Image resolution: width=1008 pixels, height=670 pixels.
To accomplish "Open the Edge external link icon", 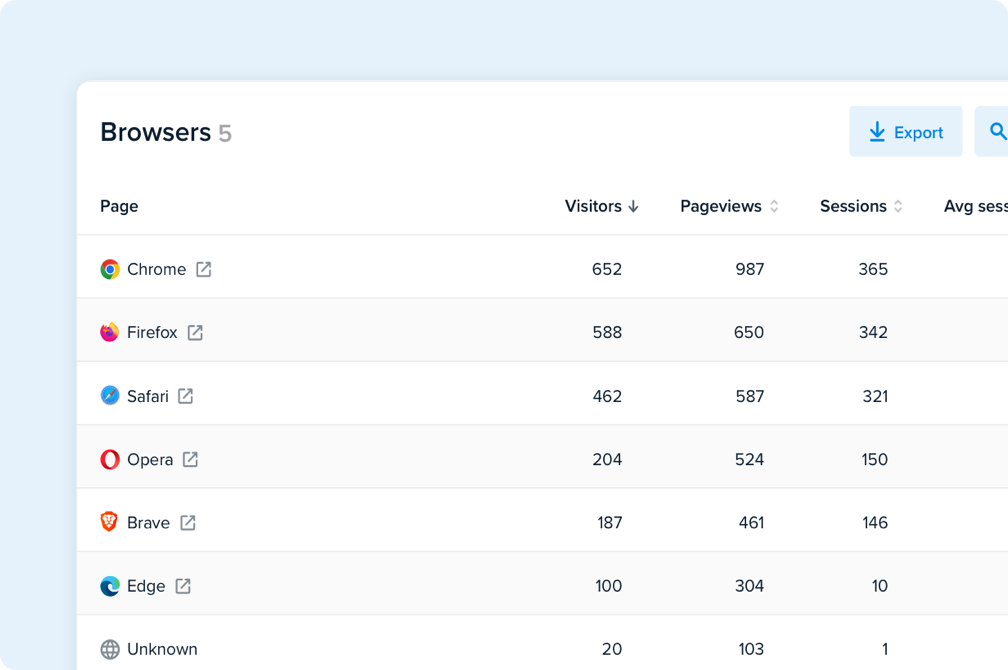I will pyautogui.click(x=183, y=586).
